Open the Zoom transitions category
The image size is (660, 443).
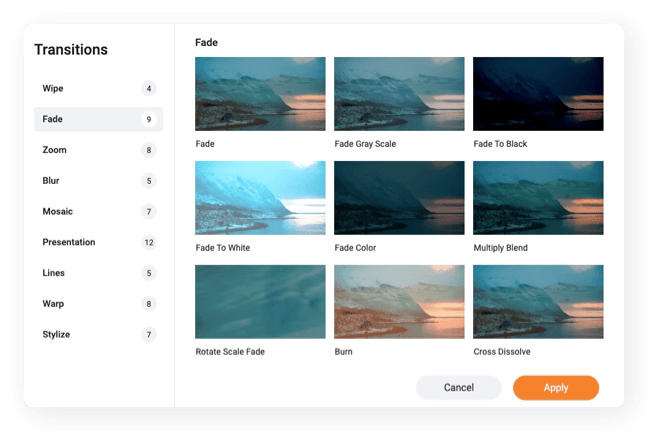(98, 150)
